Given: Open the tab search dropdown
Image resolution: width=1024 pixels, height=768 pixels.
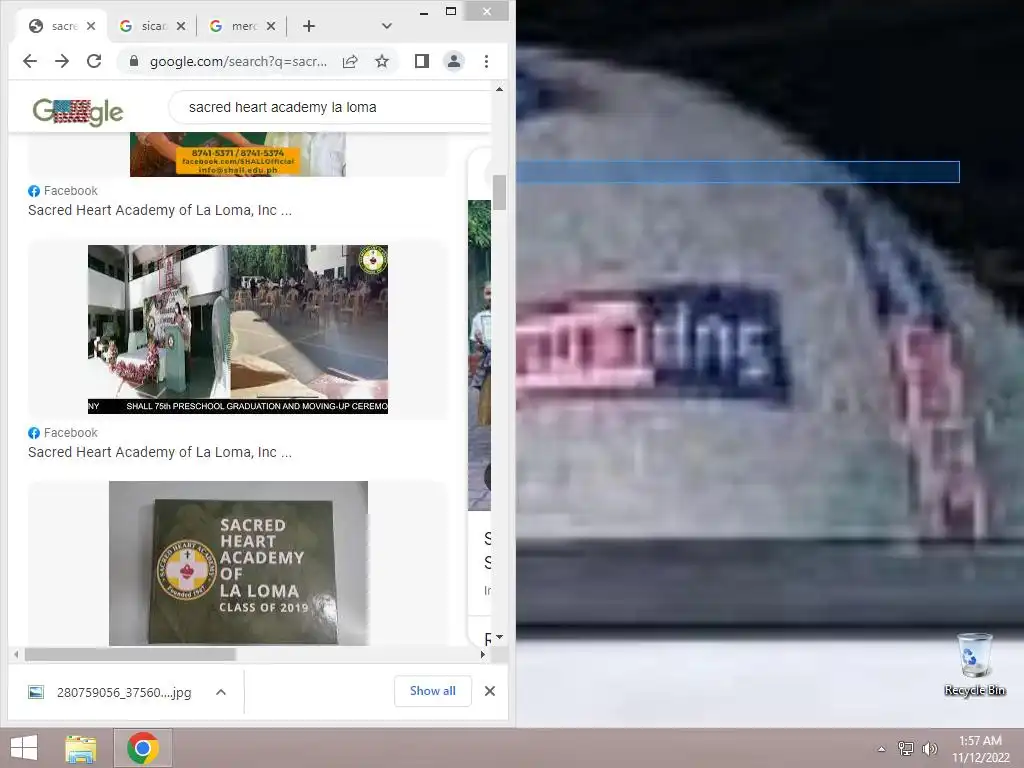Looking at the screenshot, I should (387, 26).
